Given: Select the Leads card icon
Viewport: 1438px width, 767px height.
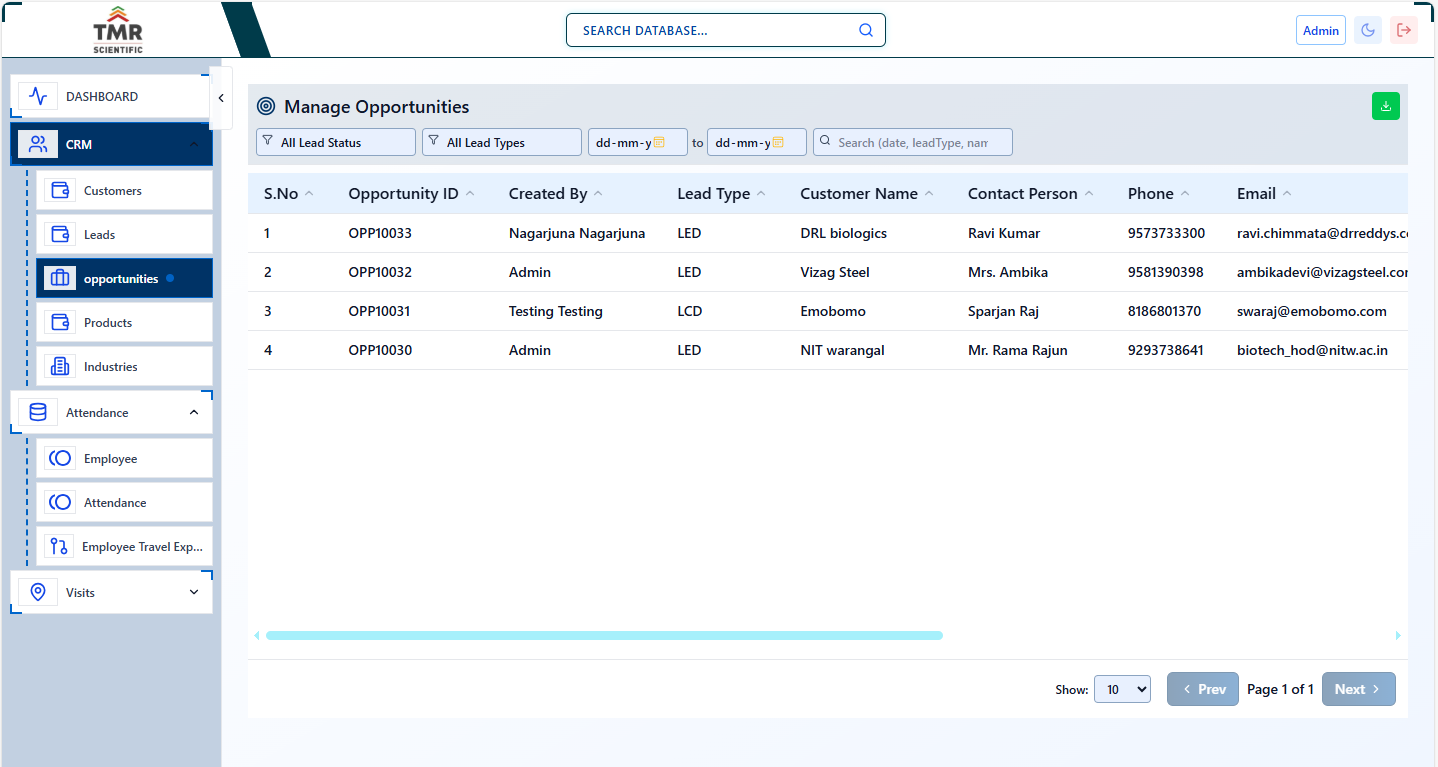Looking at the screenshot, I should click(x=59, y=233).
